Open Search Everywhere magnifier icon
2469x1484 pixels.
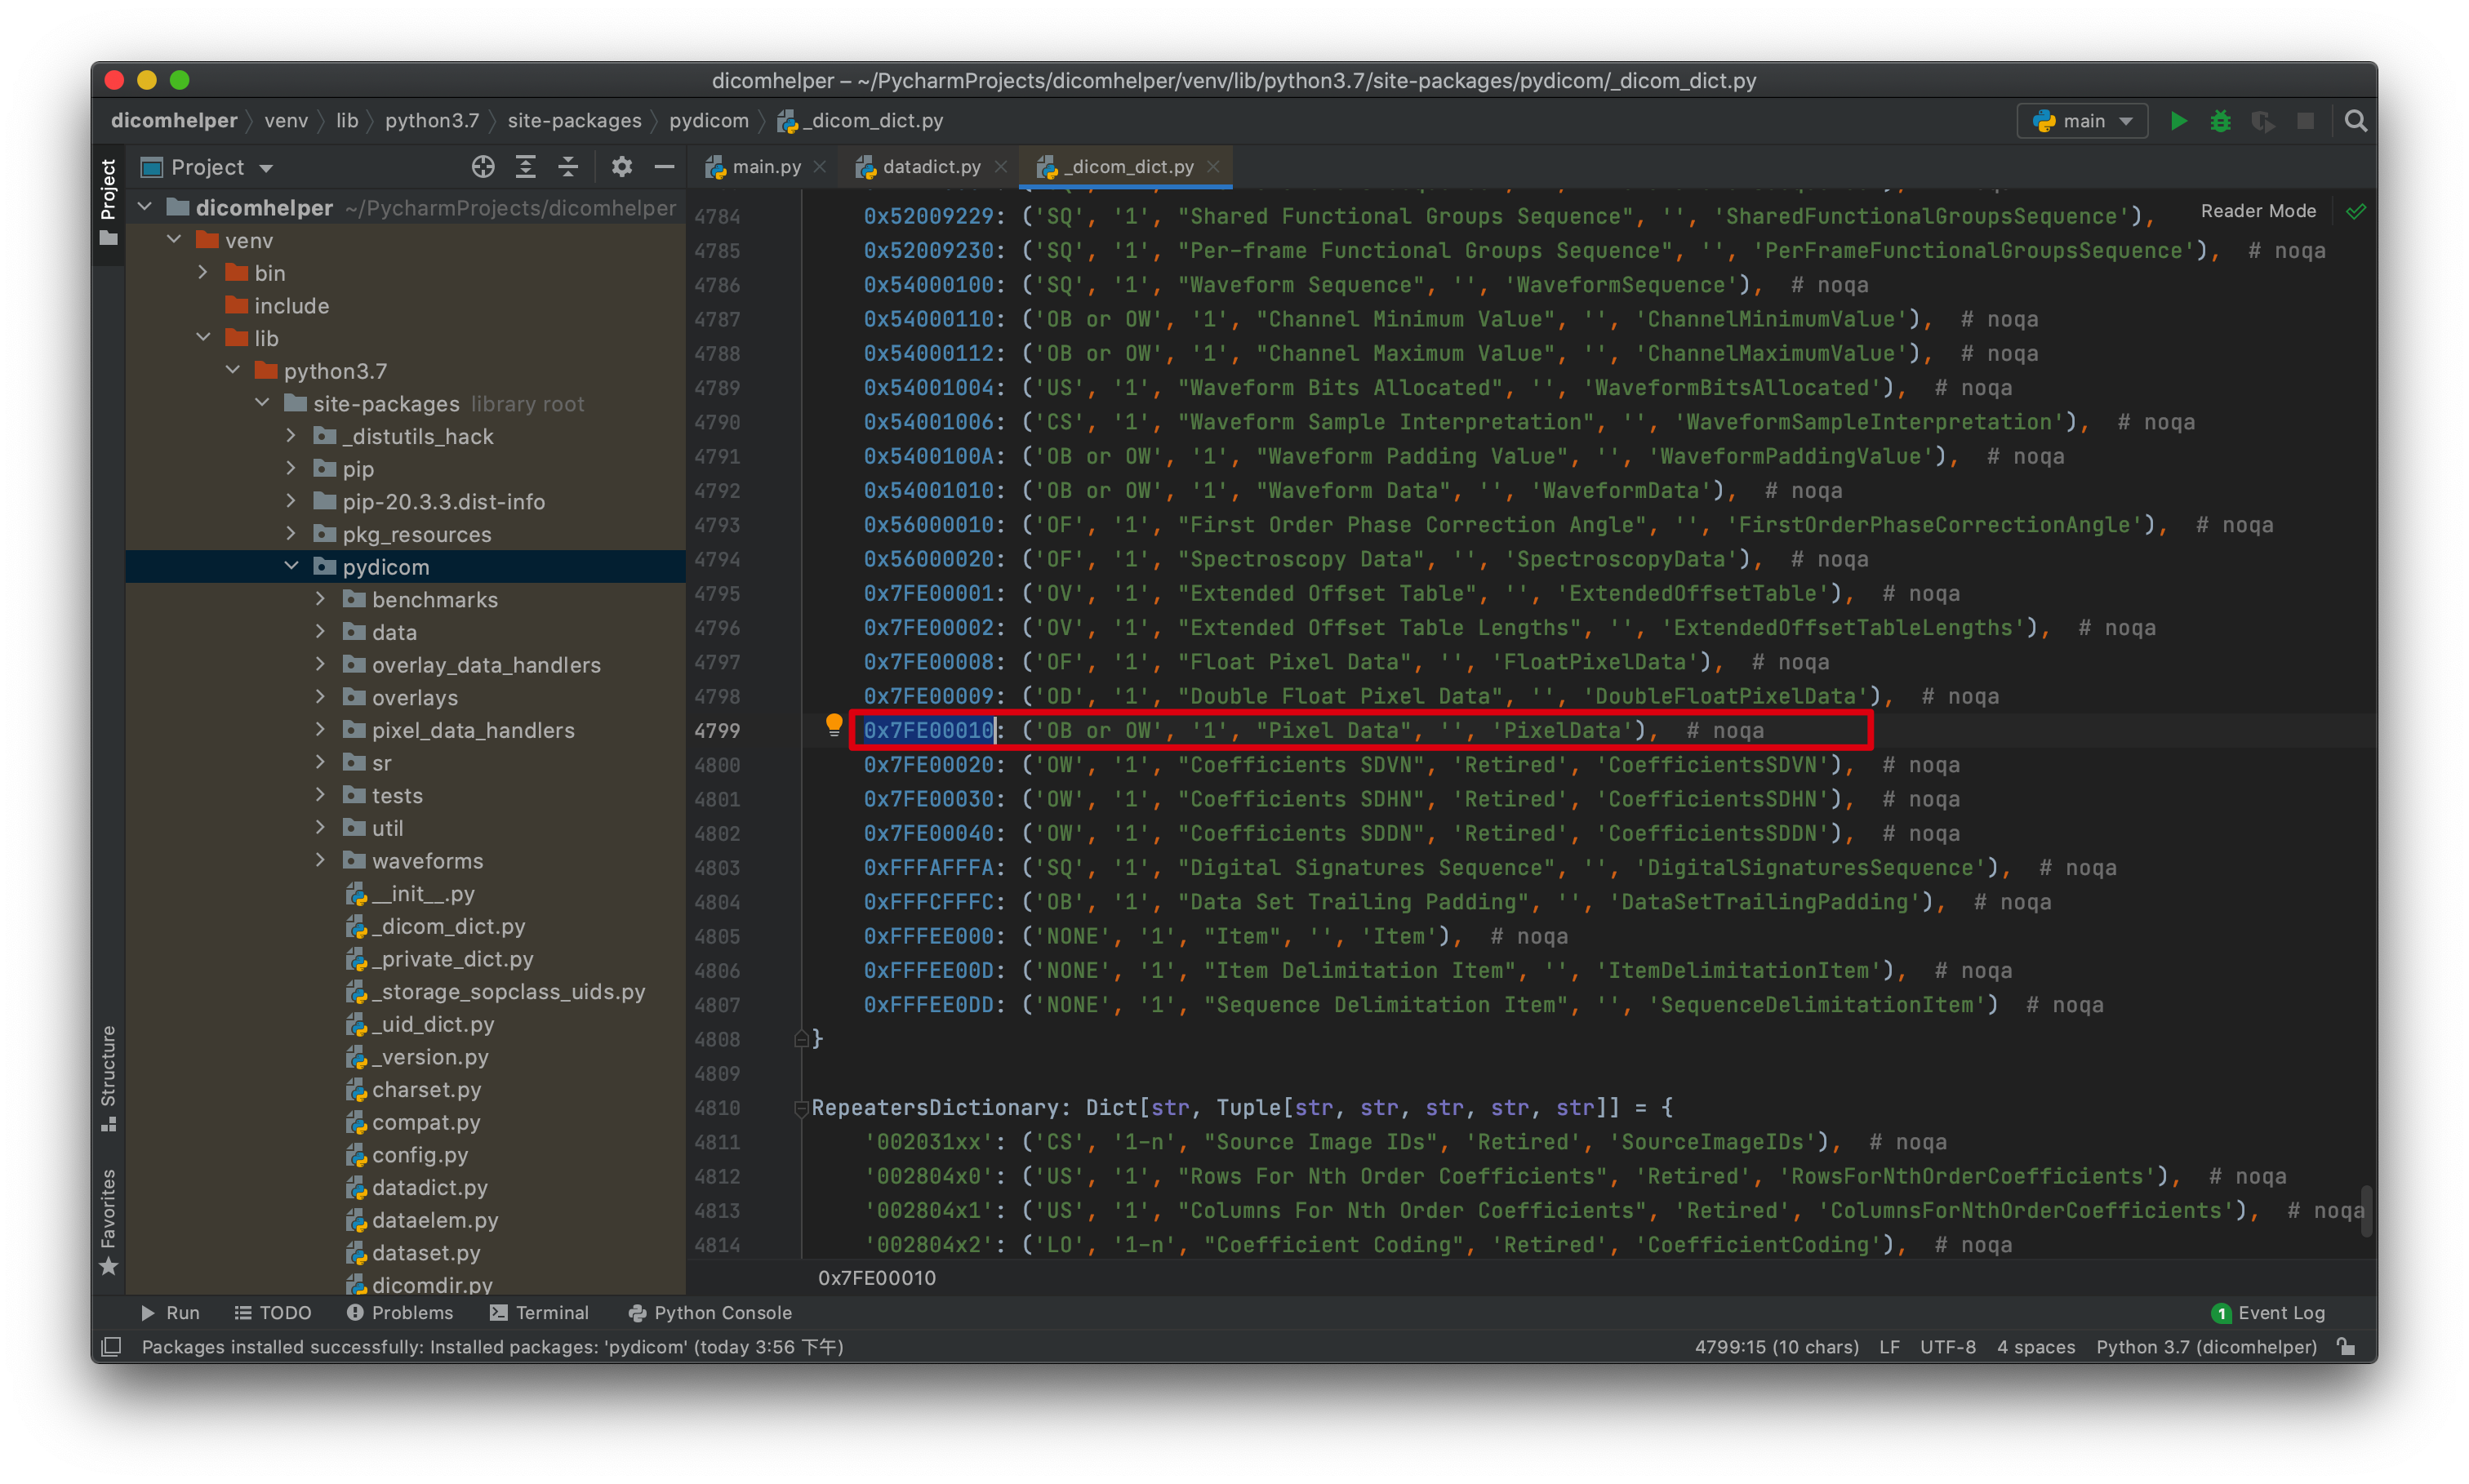point(2355,121)
